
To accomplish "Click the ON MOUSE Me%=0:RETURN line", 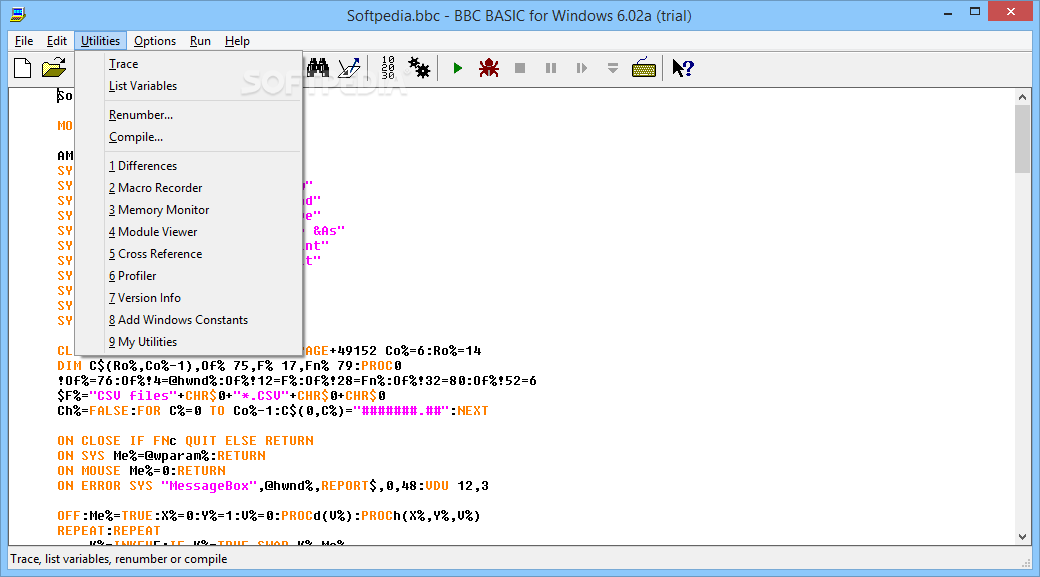I will click(141, 470).
